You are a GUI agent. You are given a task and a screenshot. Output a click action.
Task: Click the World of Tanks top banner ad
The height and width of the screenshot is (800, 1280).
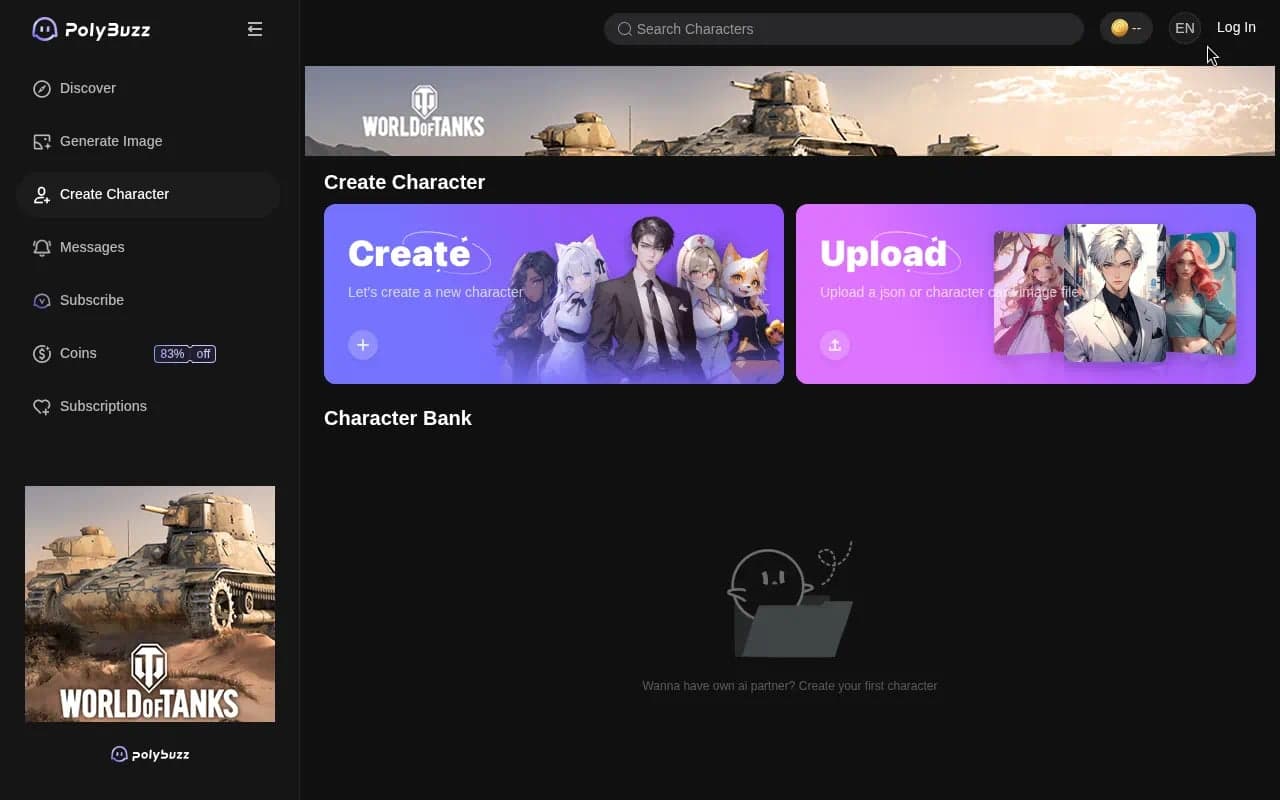[790, 111]
